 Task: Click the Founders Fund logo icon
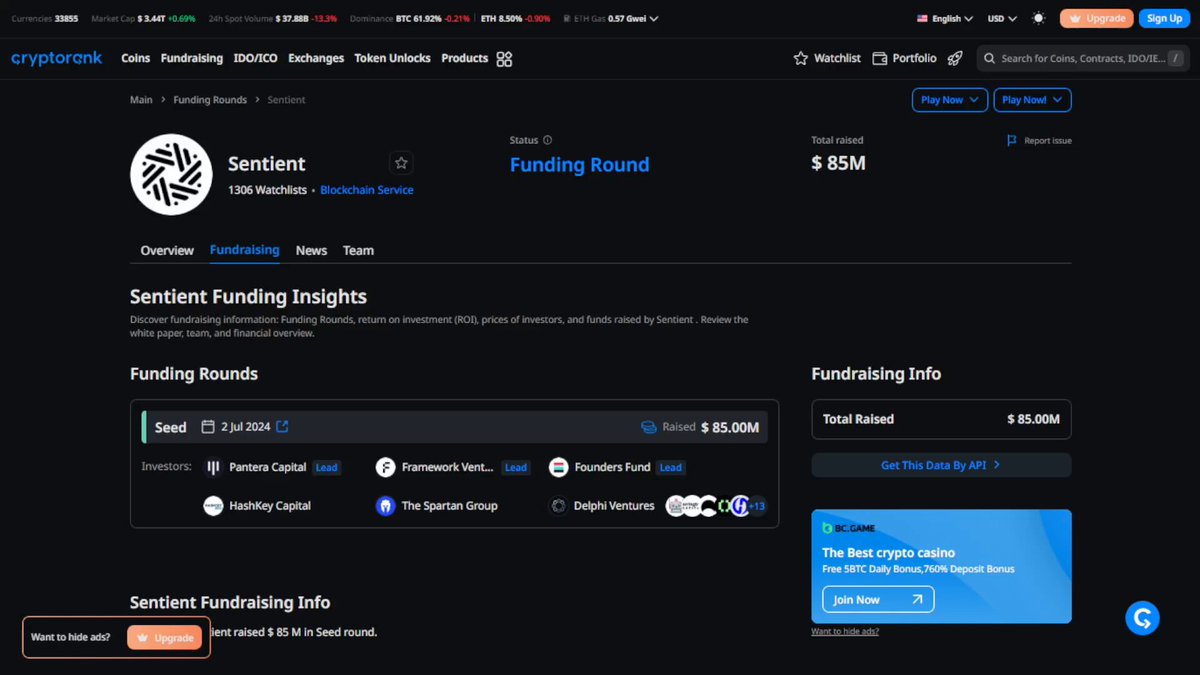(558, 467)
